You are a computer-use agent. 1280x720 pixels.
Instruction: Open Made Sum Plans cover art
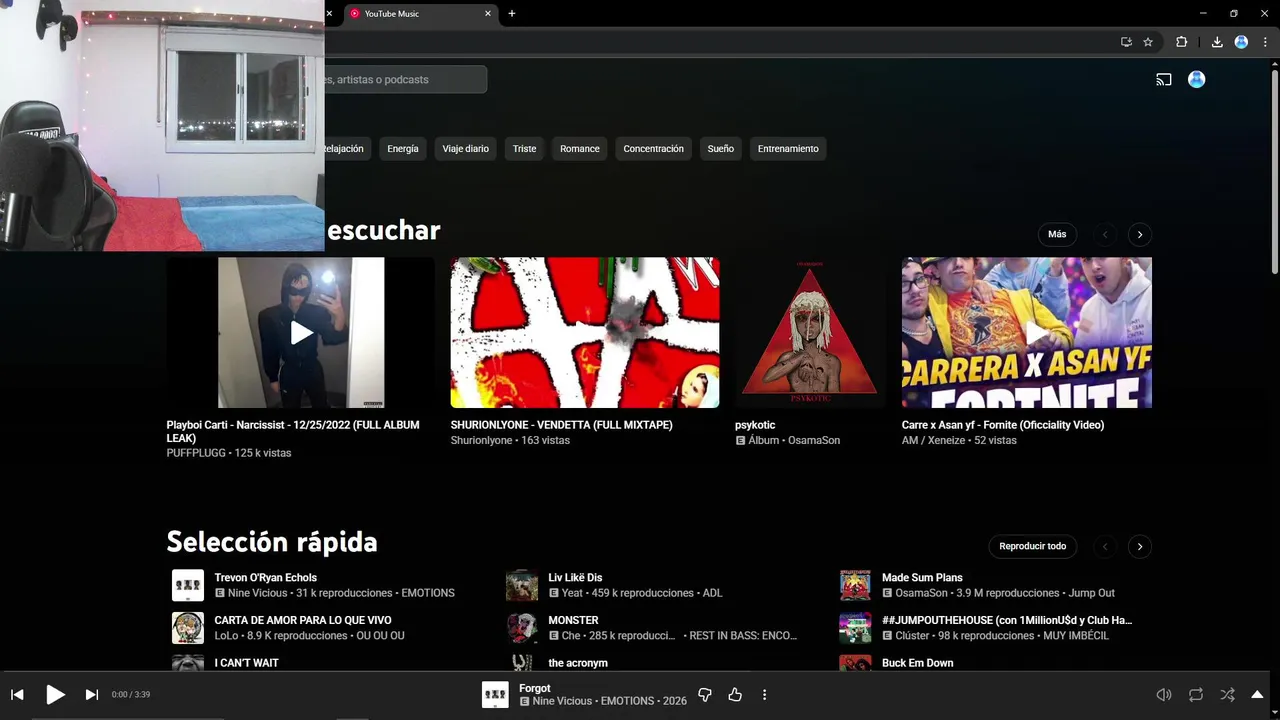pos(855,585)
